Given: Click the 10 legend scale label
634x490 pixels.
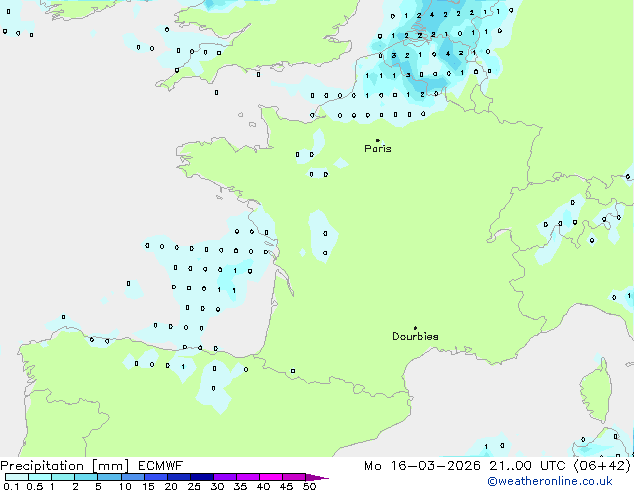Looking at the screenshot, I should pyautogui.click(x=125, y=486).
